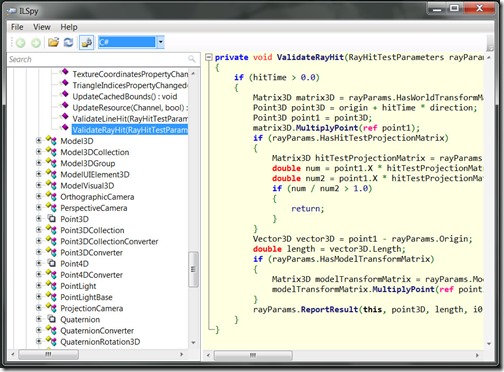504x372 pixels.
Task: Open the View menu
Action: tap(42, 27)
